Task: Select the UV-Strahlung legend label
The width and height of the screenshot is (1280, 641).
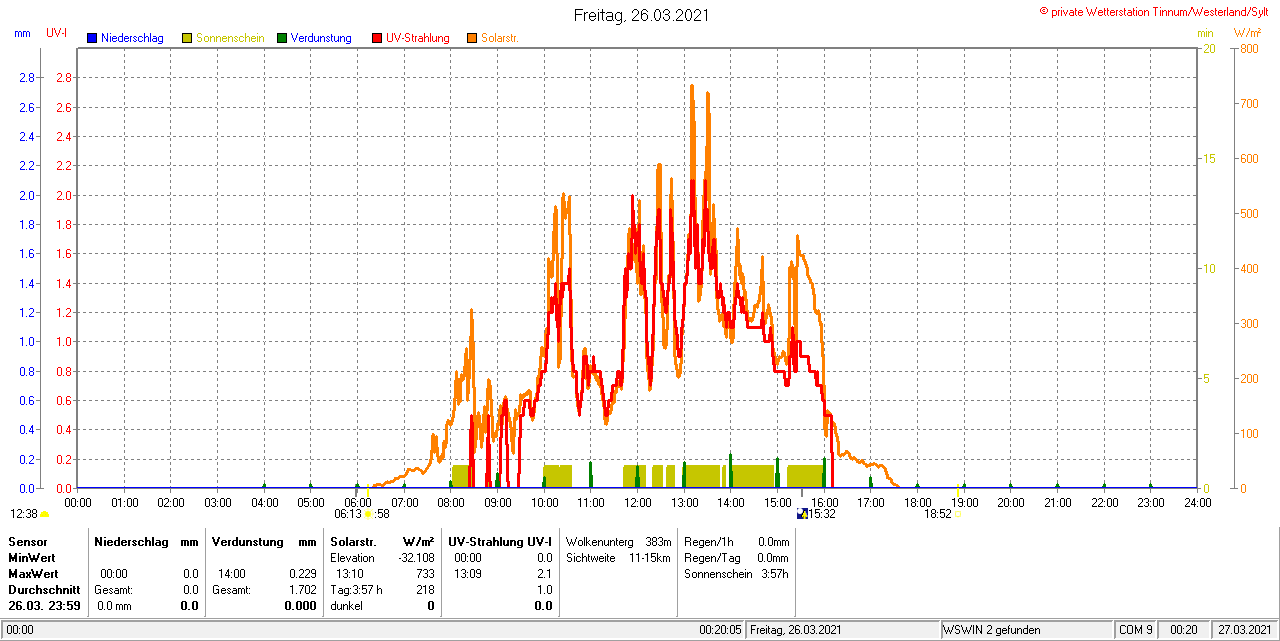Action: click(419, 38)
